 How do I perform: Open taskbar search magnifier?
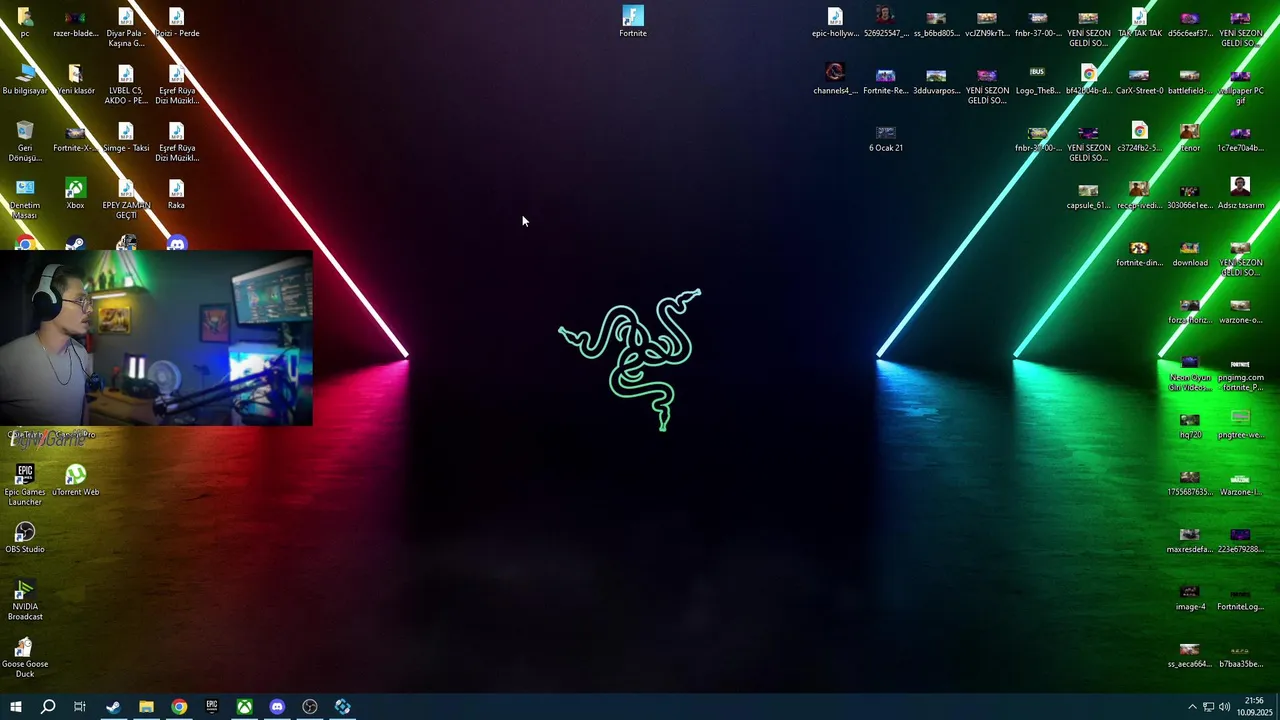[x=47, y=707]
